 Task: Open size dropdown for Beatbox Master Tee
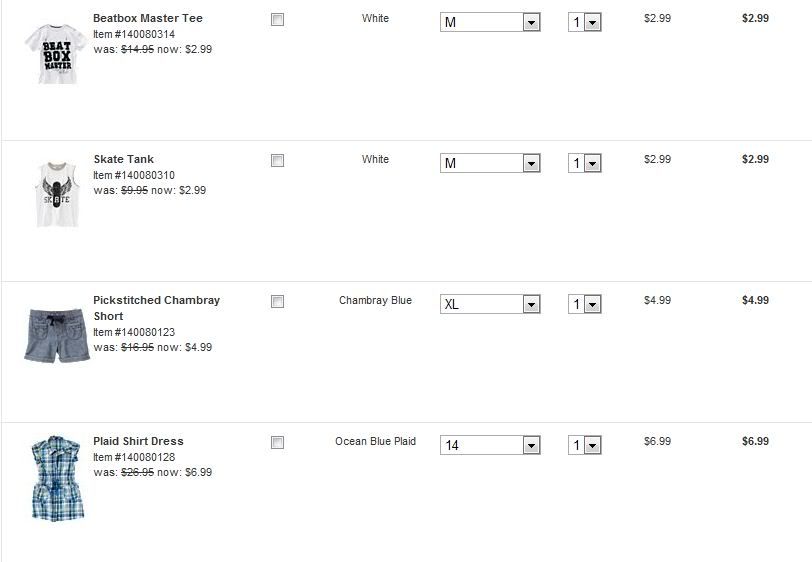coord(490,22)
